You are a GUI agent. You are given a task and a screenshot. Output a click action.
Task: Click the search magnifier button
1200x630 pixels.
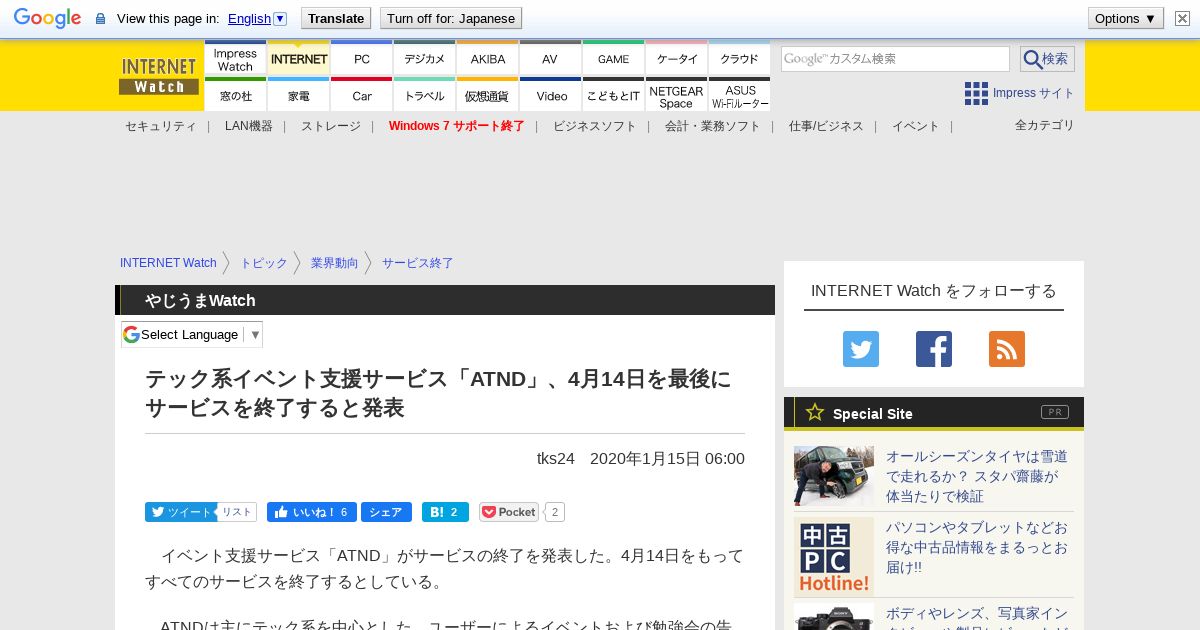1047,59
